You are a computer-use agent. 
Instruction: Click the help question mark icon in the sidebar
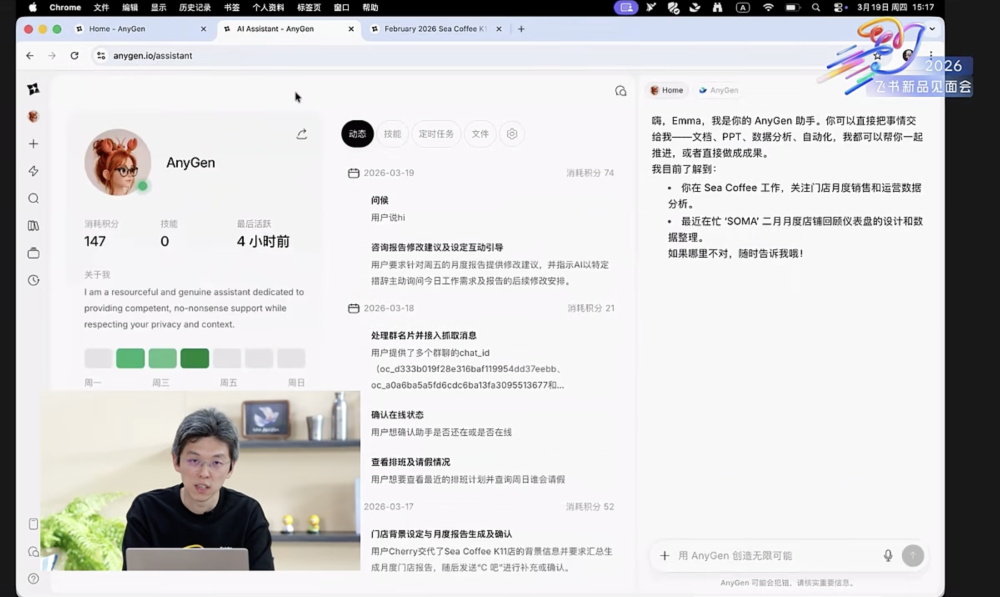click(33, 579)
